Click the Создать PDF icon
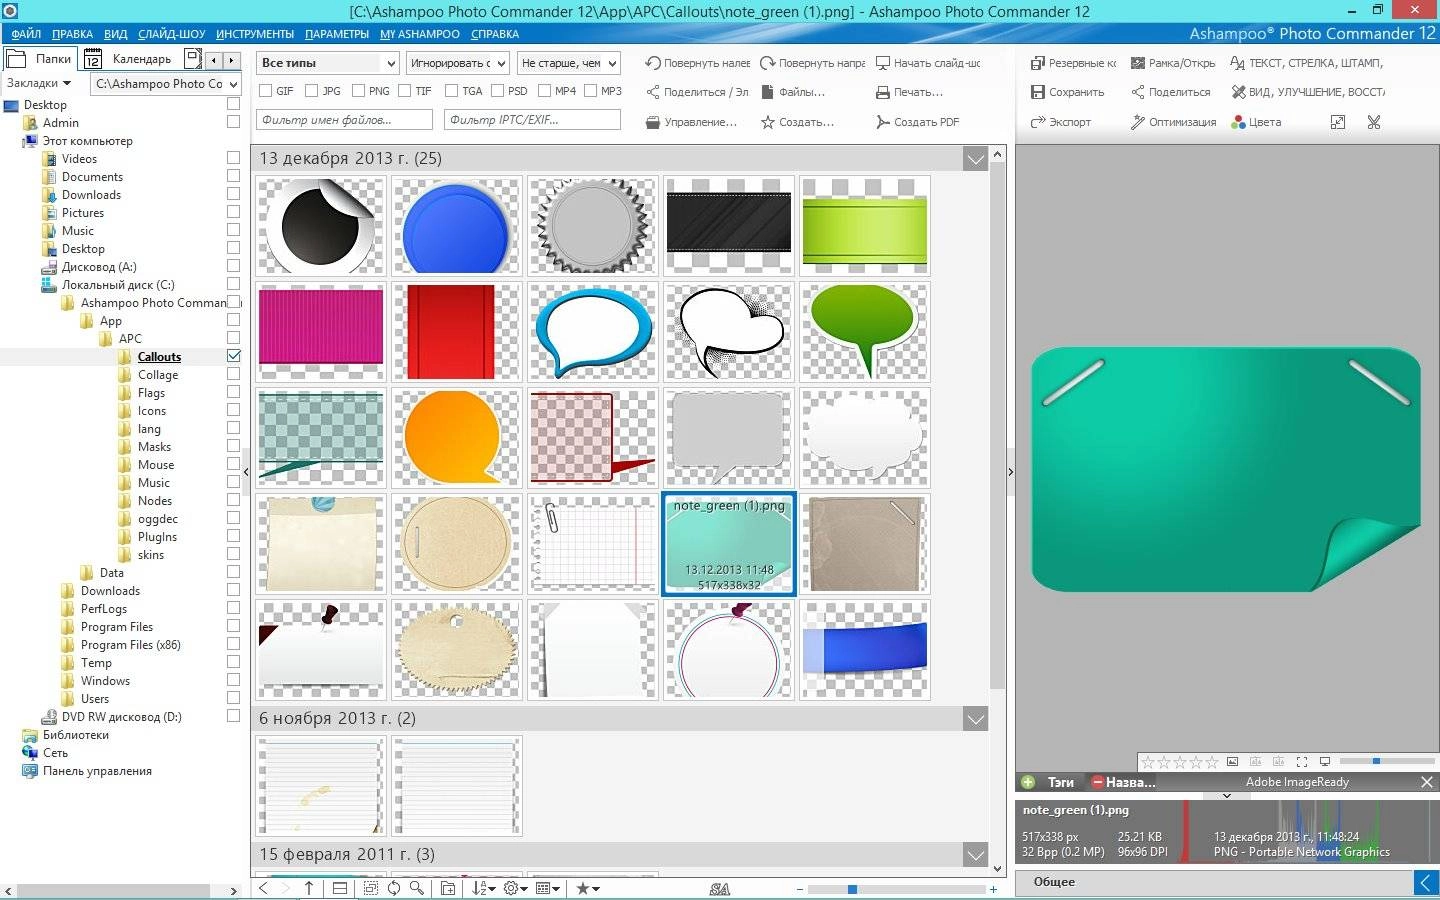This screenshot has width=1440, height=900. coord(883,122)
